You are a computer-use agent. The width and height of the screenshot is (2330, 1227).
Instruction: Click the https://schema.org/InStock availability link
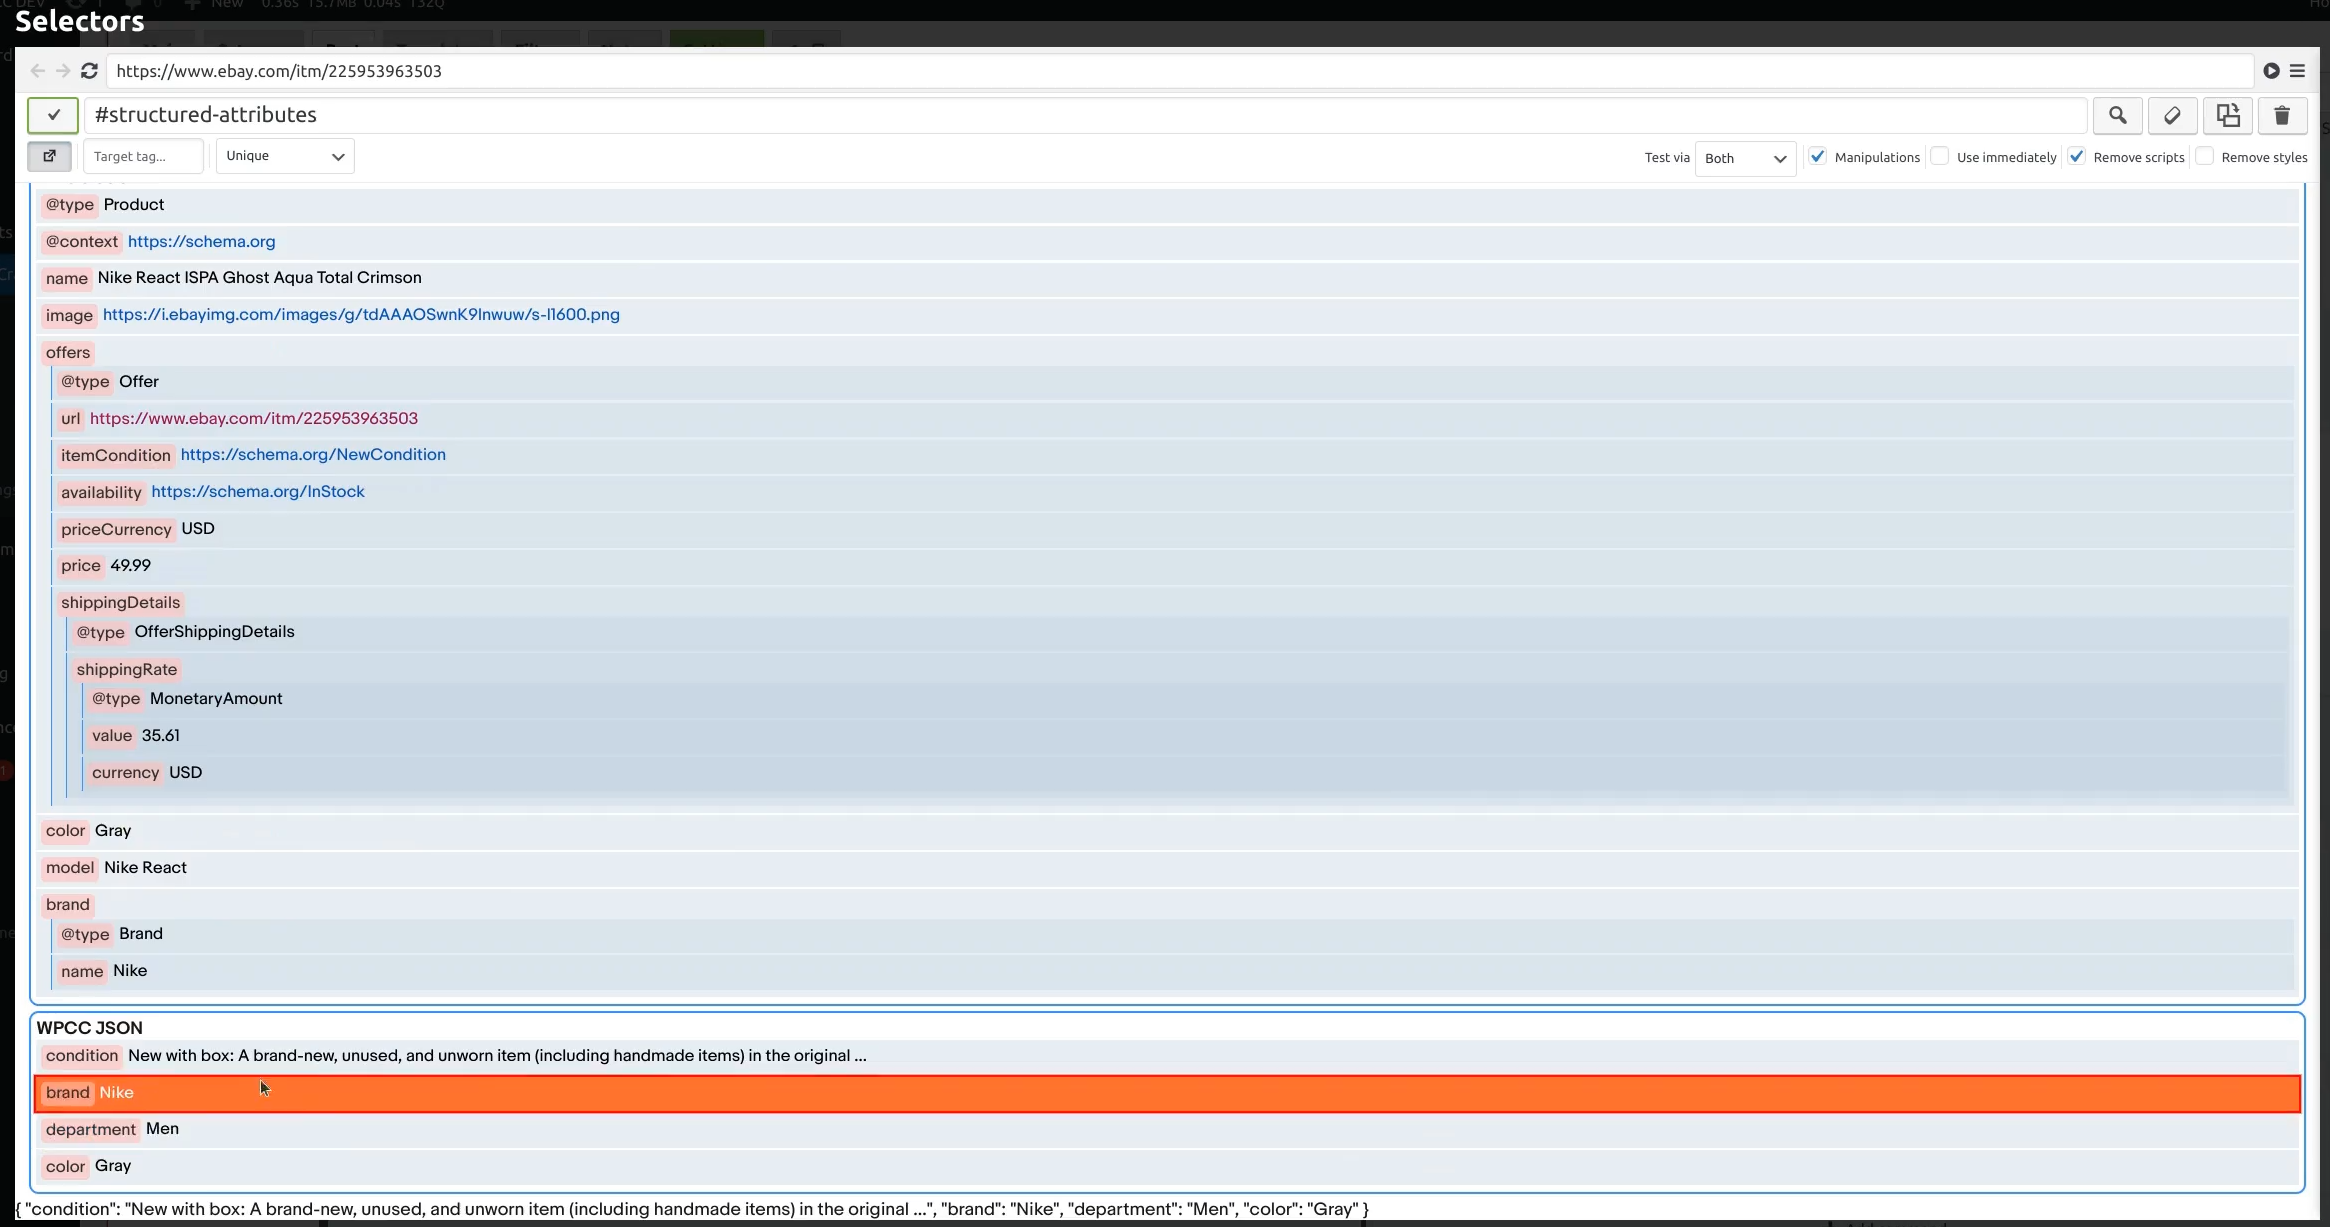tap(257, 492)
